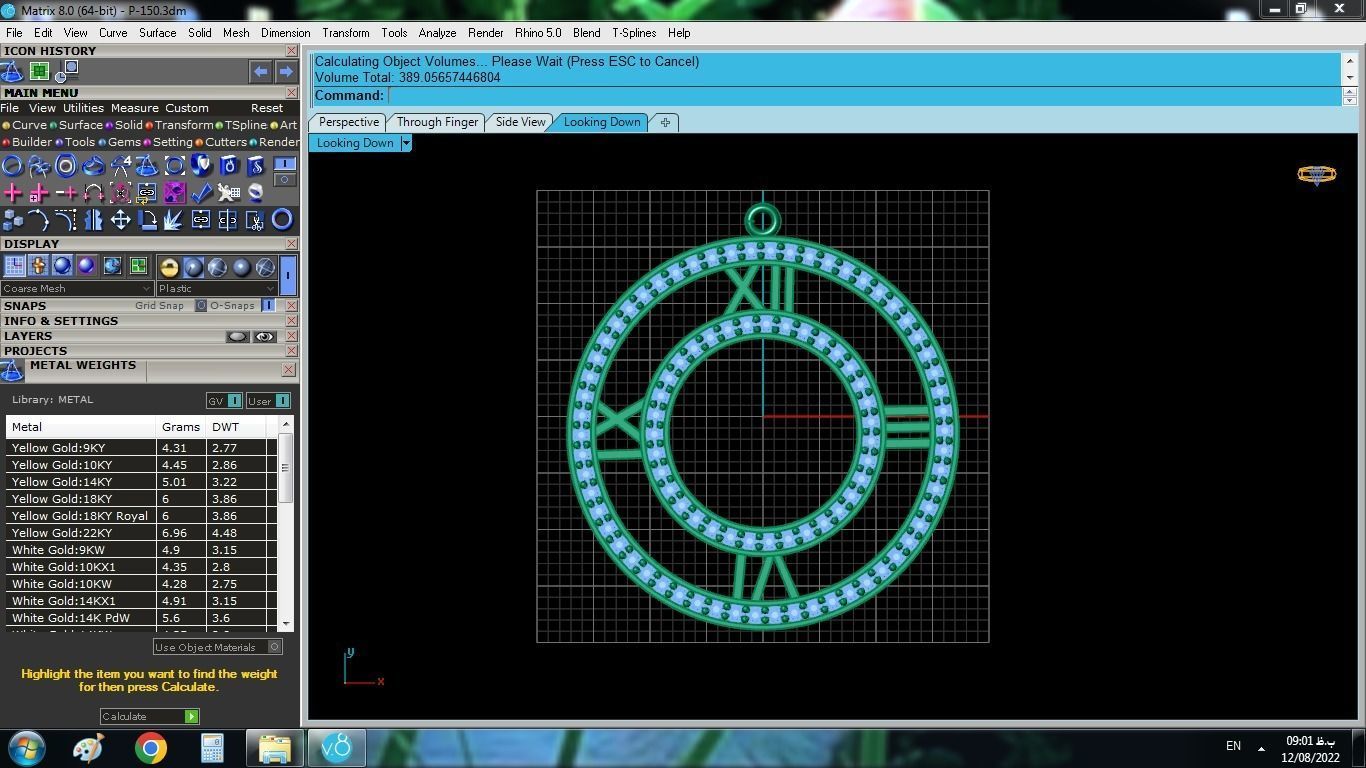Select the cubes group icon

[x=13, y=220]
